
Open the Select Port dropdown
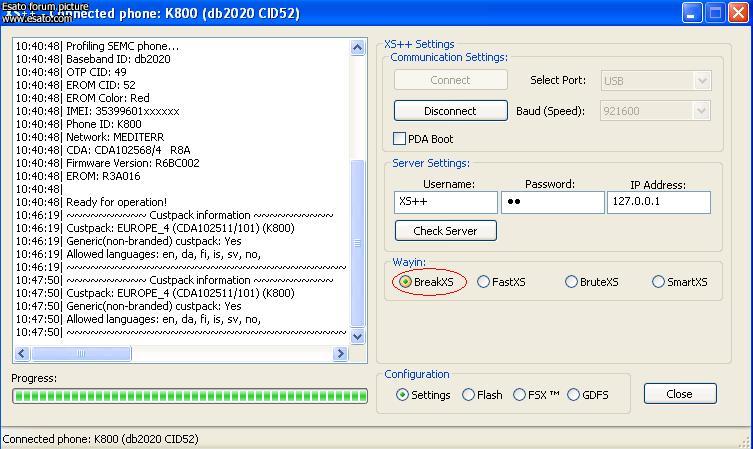pyautogui.click(x=702, y=81)
